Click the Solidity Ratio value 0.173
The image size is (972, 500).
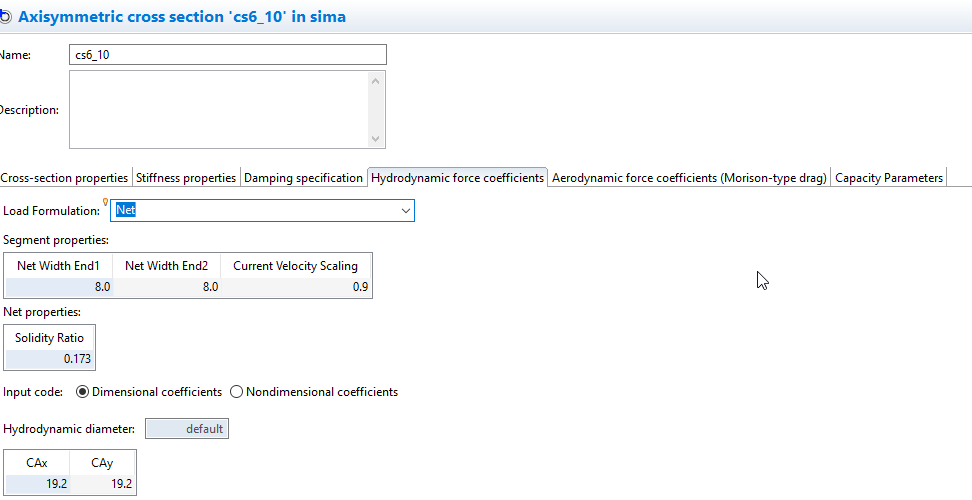pyautogui.click(x=50, y=358)
